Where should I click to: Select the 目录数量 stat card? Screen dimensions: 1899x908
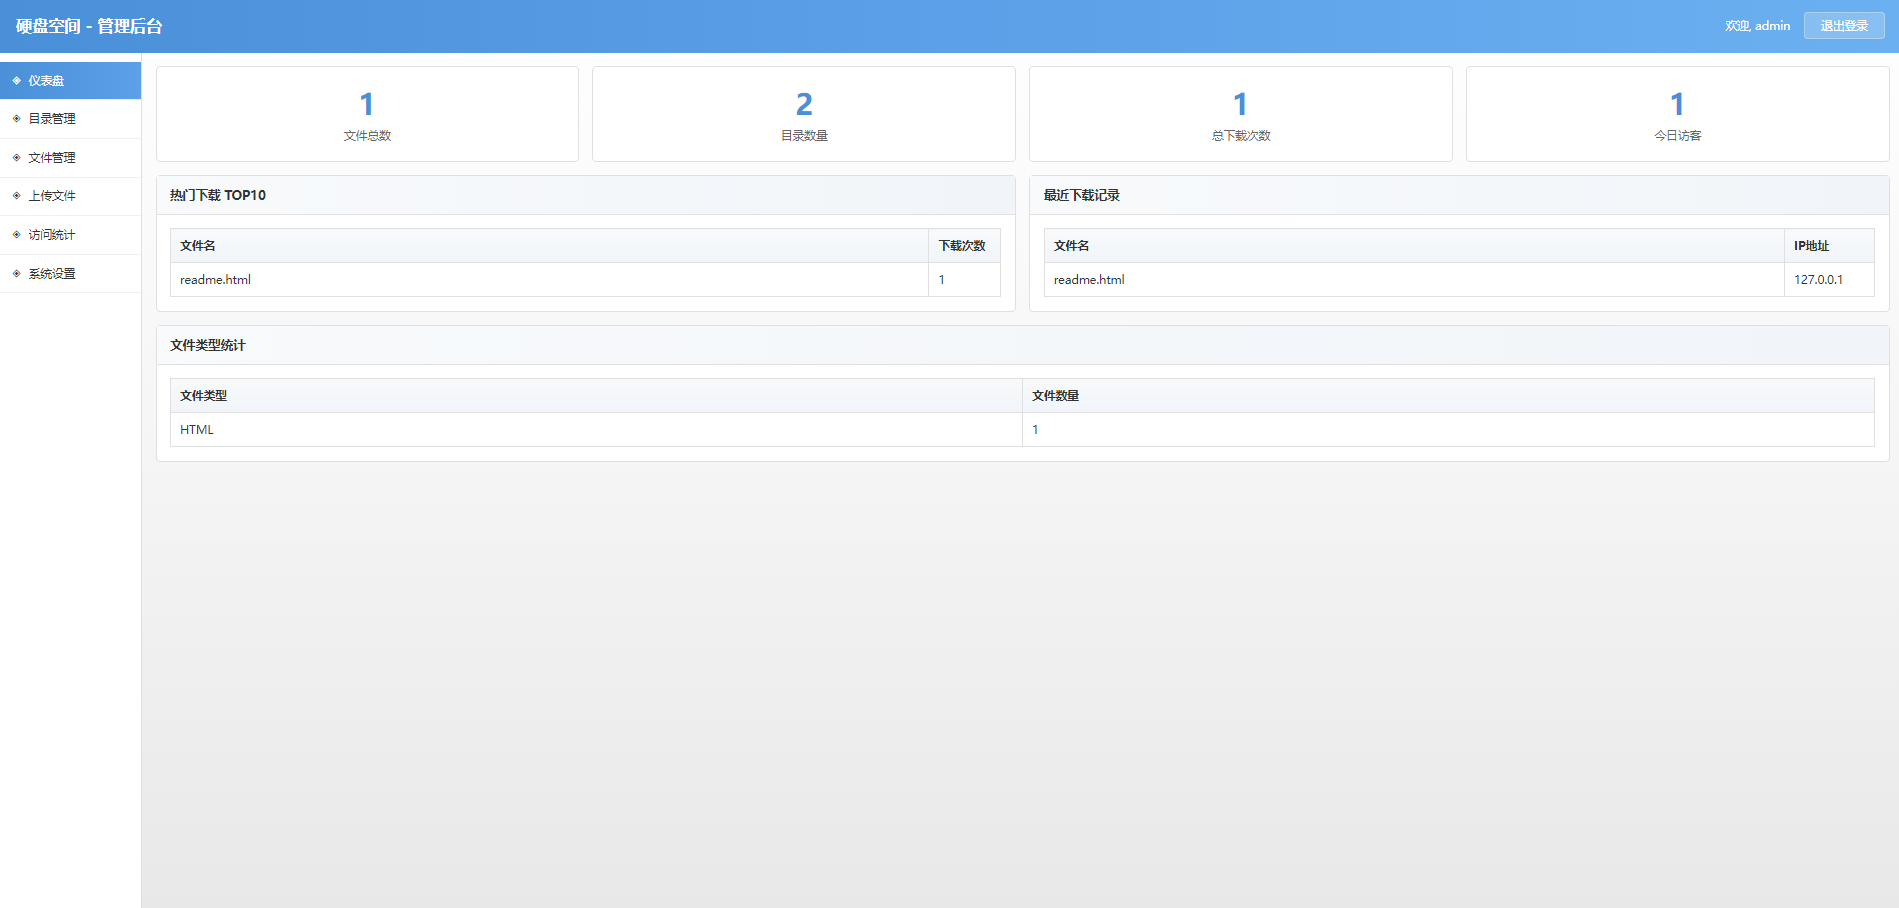tap(804, 114)
